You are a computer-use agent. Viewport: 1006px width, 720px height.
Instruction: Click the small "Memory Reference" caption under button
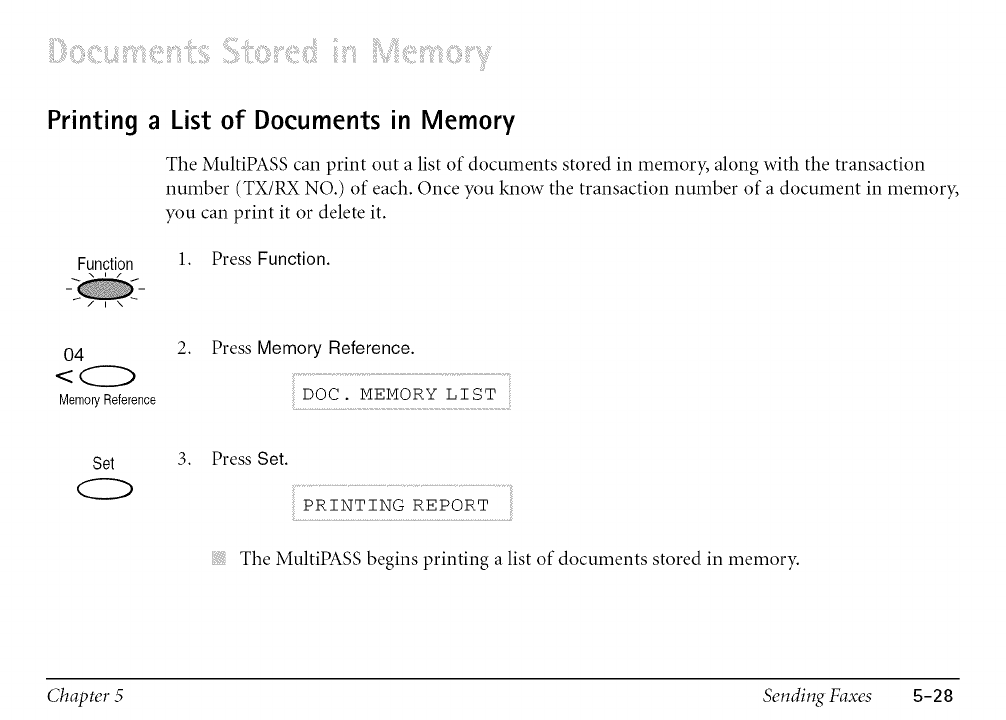[x=105, y=400]
